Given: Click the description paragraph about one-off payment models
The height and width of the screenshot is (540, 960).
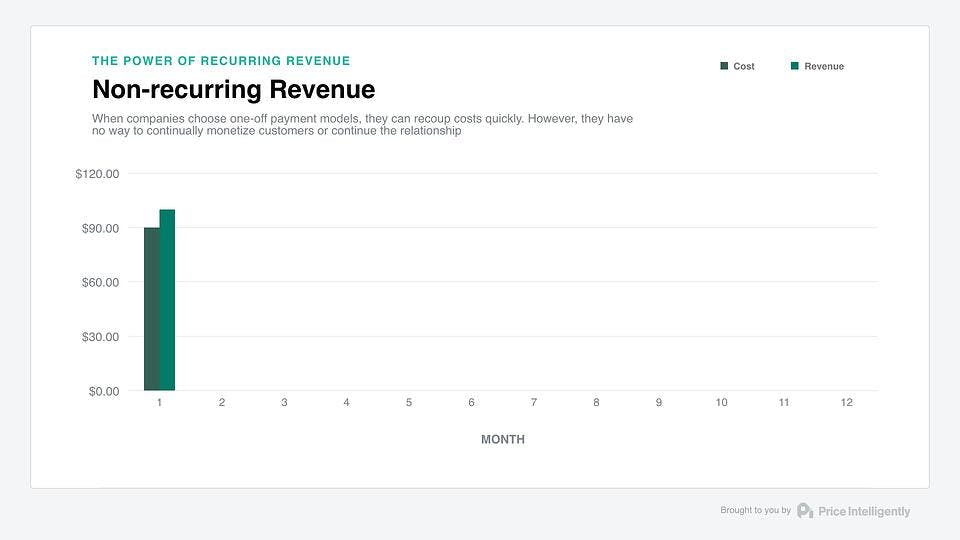Looking at the screenshot, I should coord(362,125).
